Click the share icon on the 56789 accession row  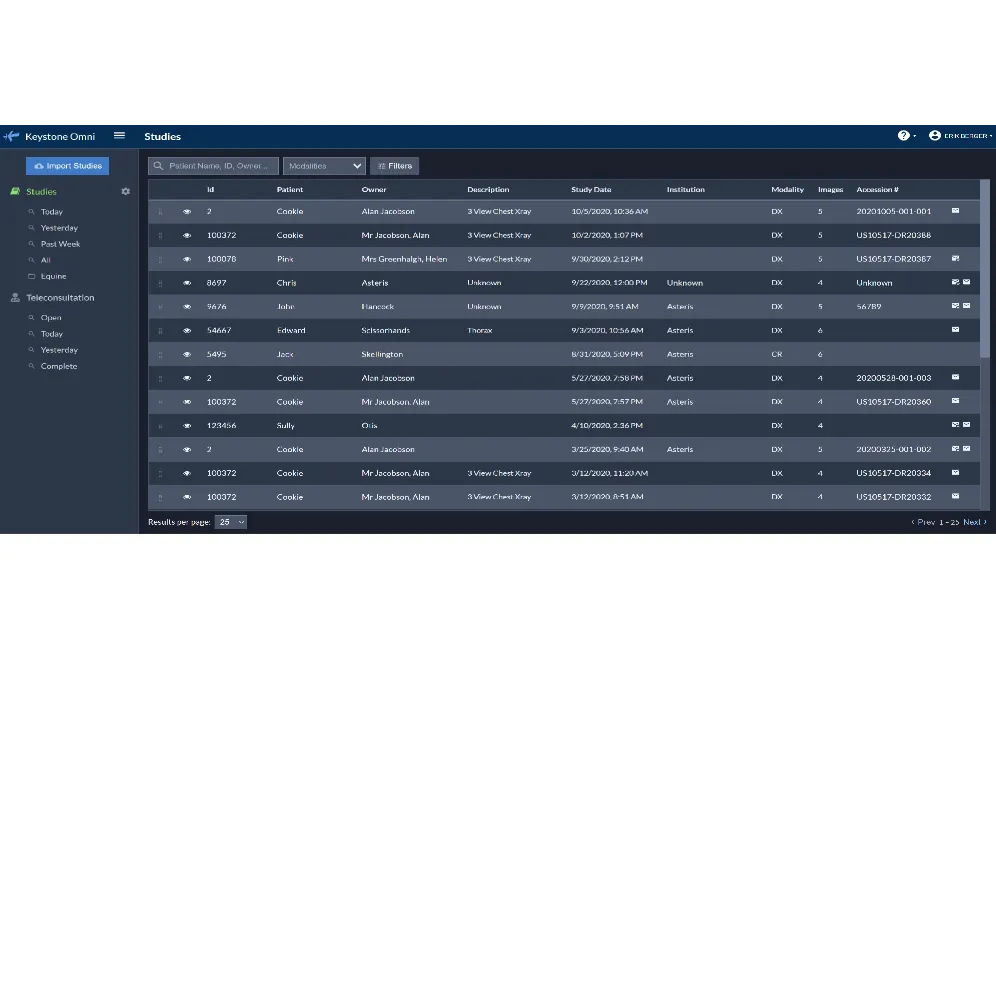pyautogui.click(x=954, y=307)
